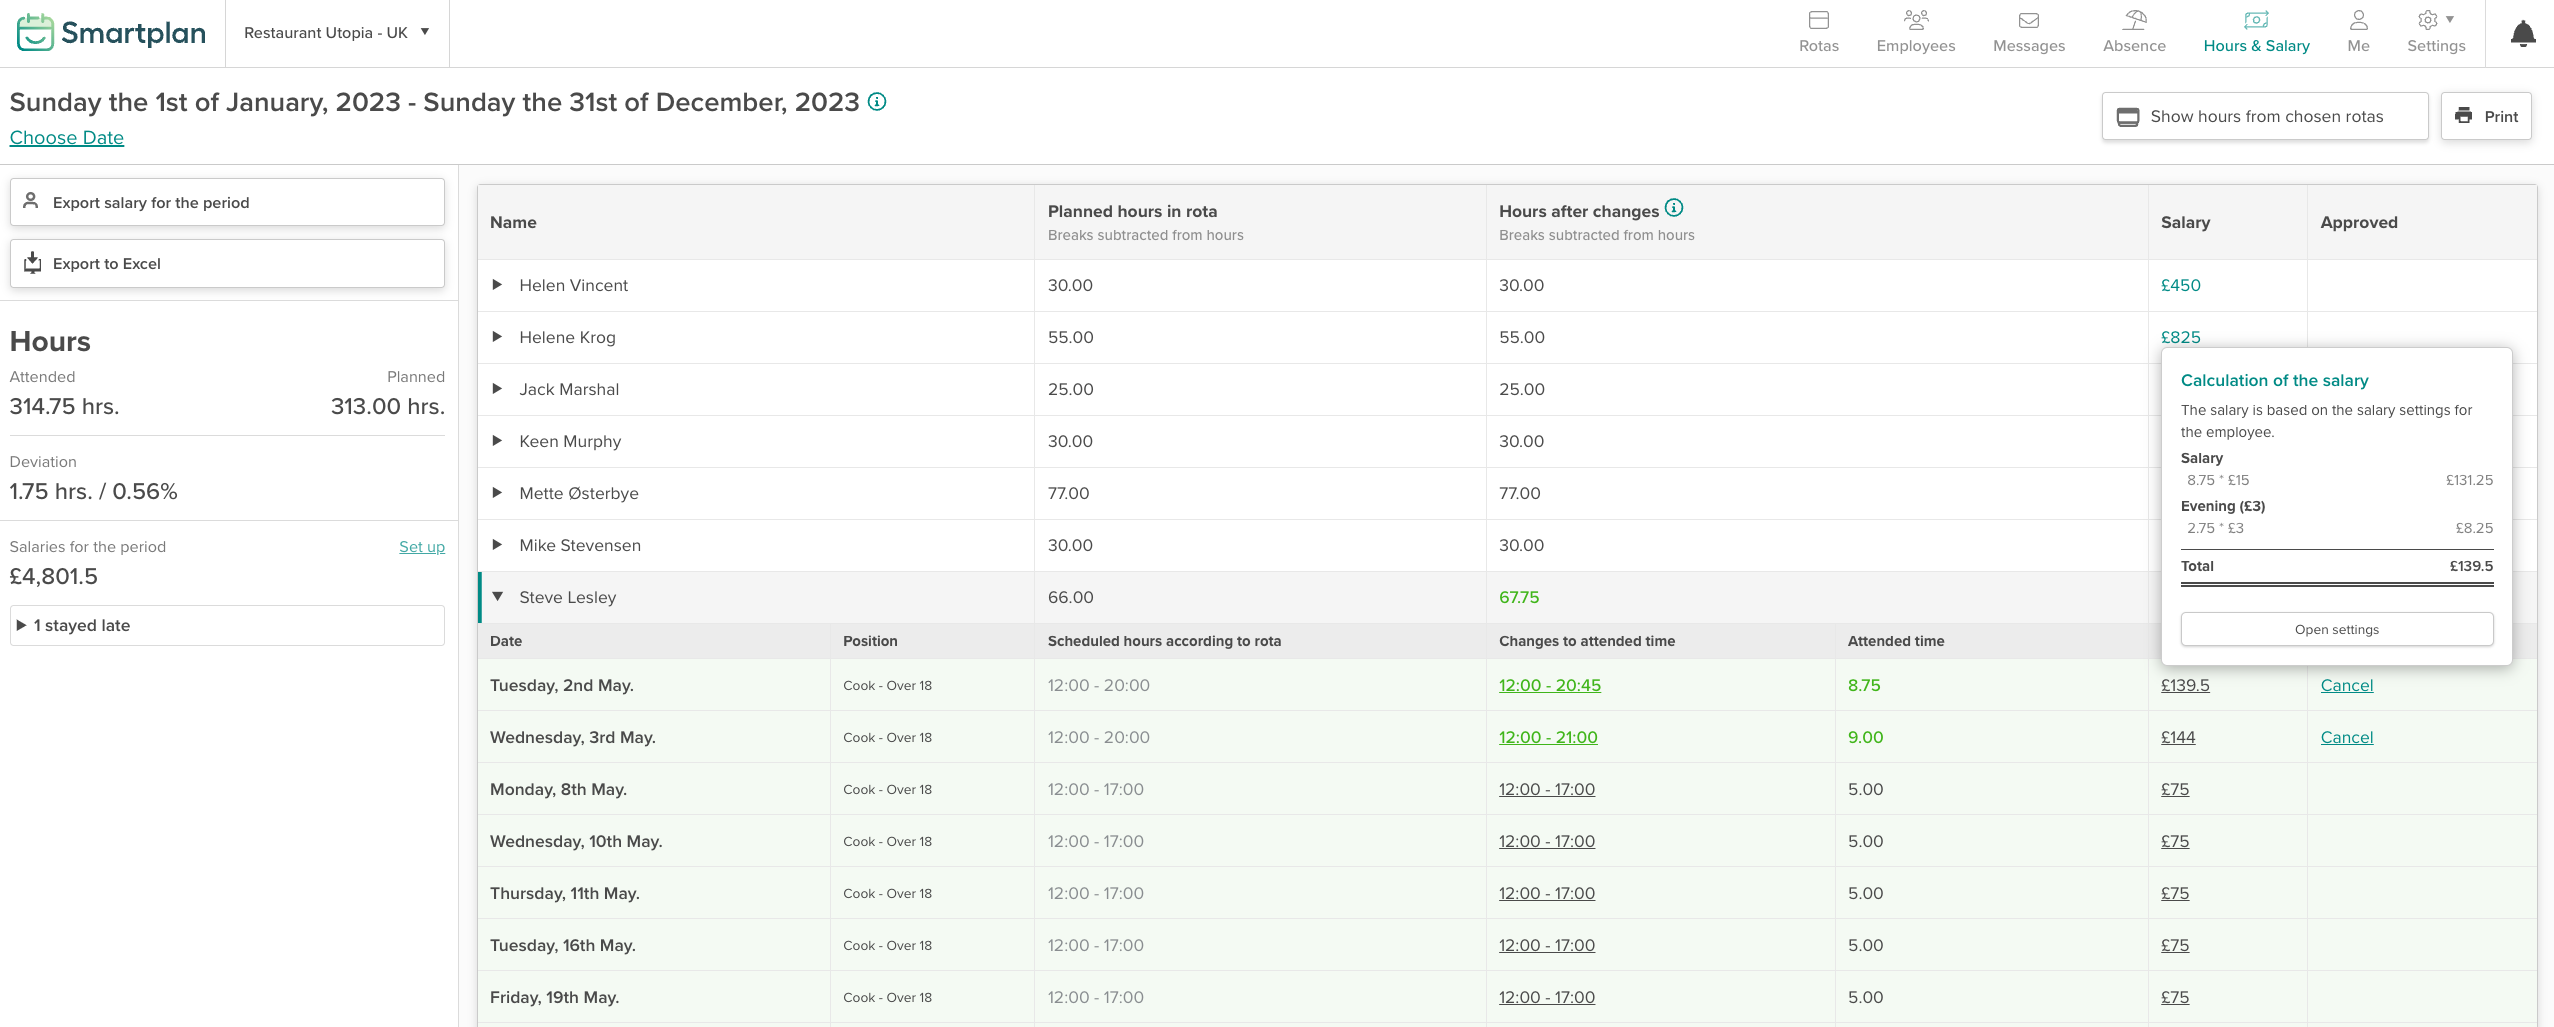
Task: Open Restaurant Utopia - UK location dropdown
Action: coord(336,33)
